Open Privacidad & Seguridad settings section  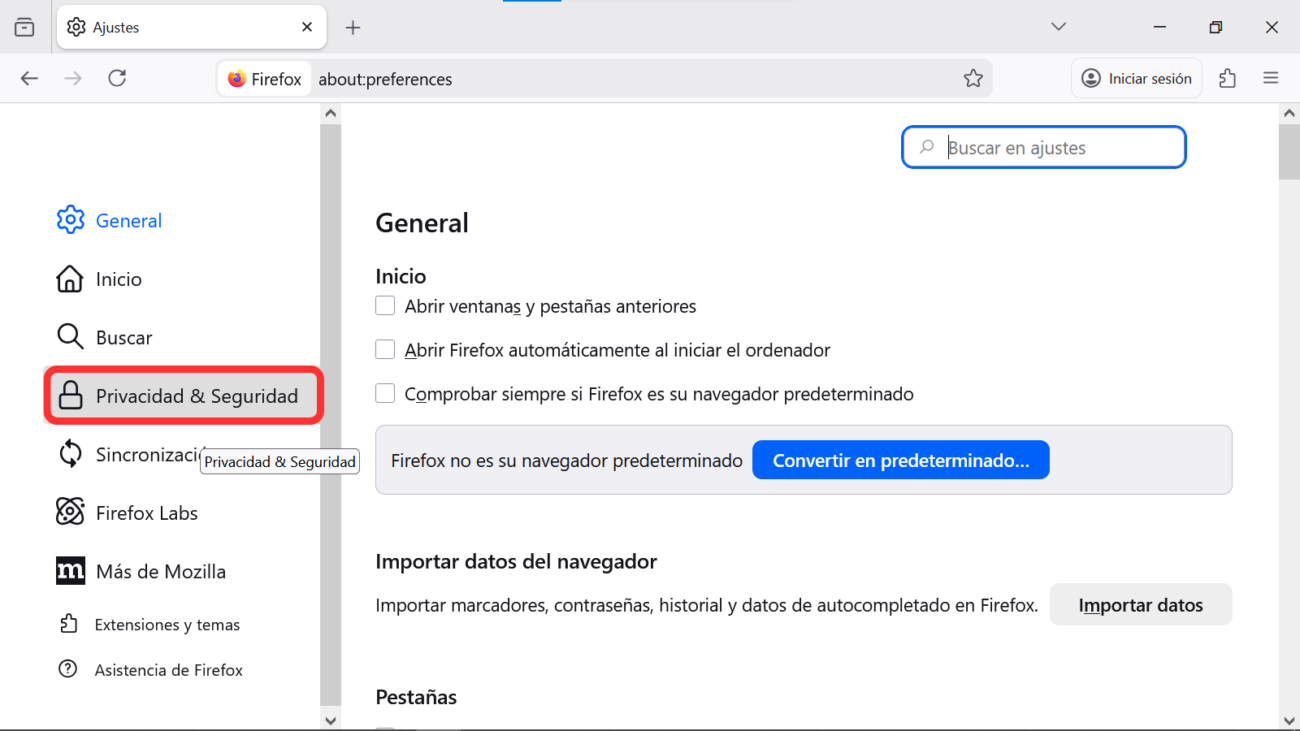[x=184, y=396]
